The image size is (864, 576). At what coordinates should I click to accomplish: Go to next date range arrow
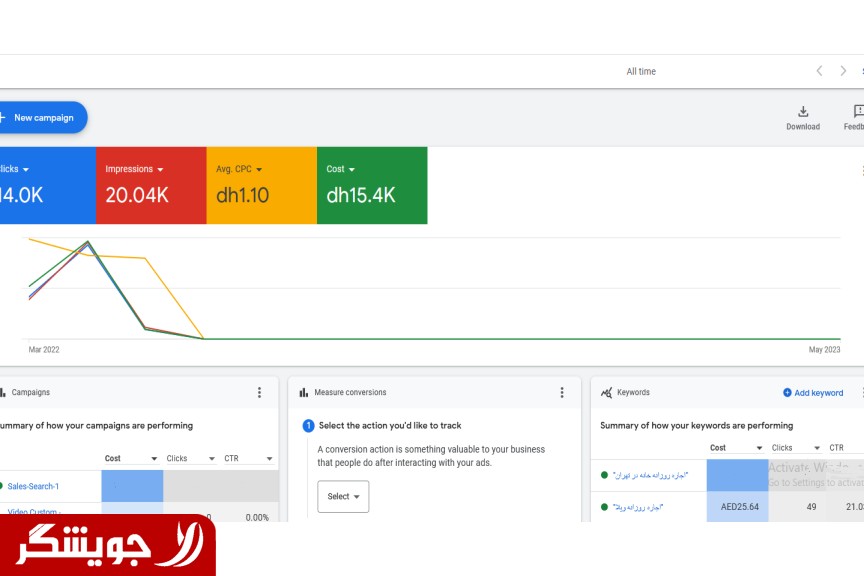coord(843,71)
